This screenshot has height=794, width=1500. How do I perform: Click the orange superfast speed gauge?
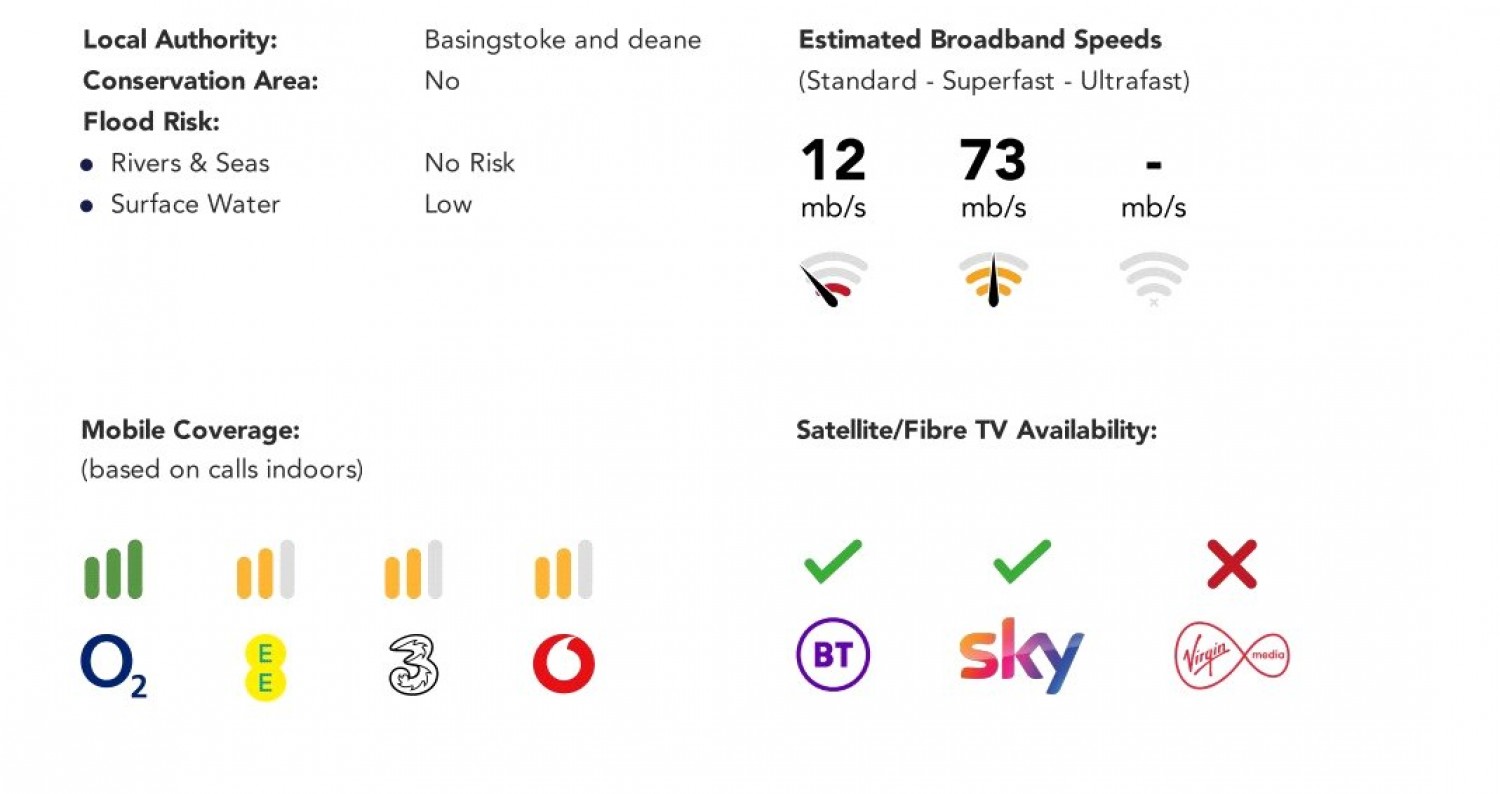pyautogui.click(x=993, y=280)
